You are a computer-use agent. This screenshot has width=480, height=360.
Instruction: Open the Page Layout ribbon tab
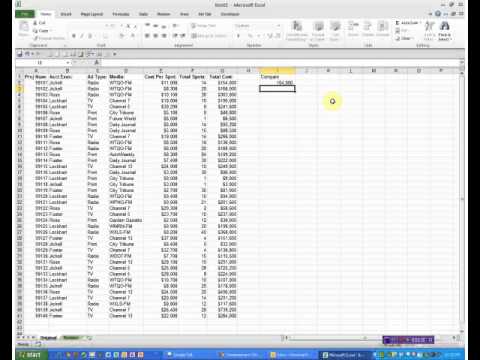pyautogui.click(x=92, y=14)
